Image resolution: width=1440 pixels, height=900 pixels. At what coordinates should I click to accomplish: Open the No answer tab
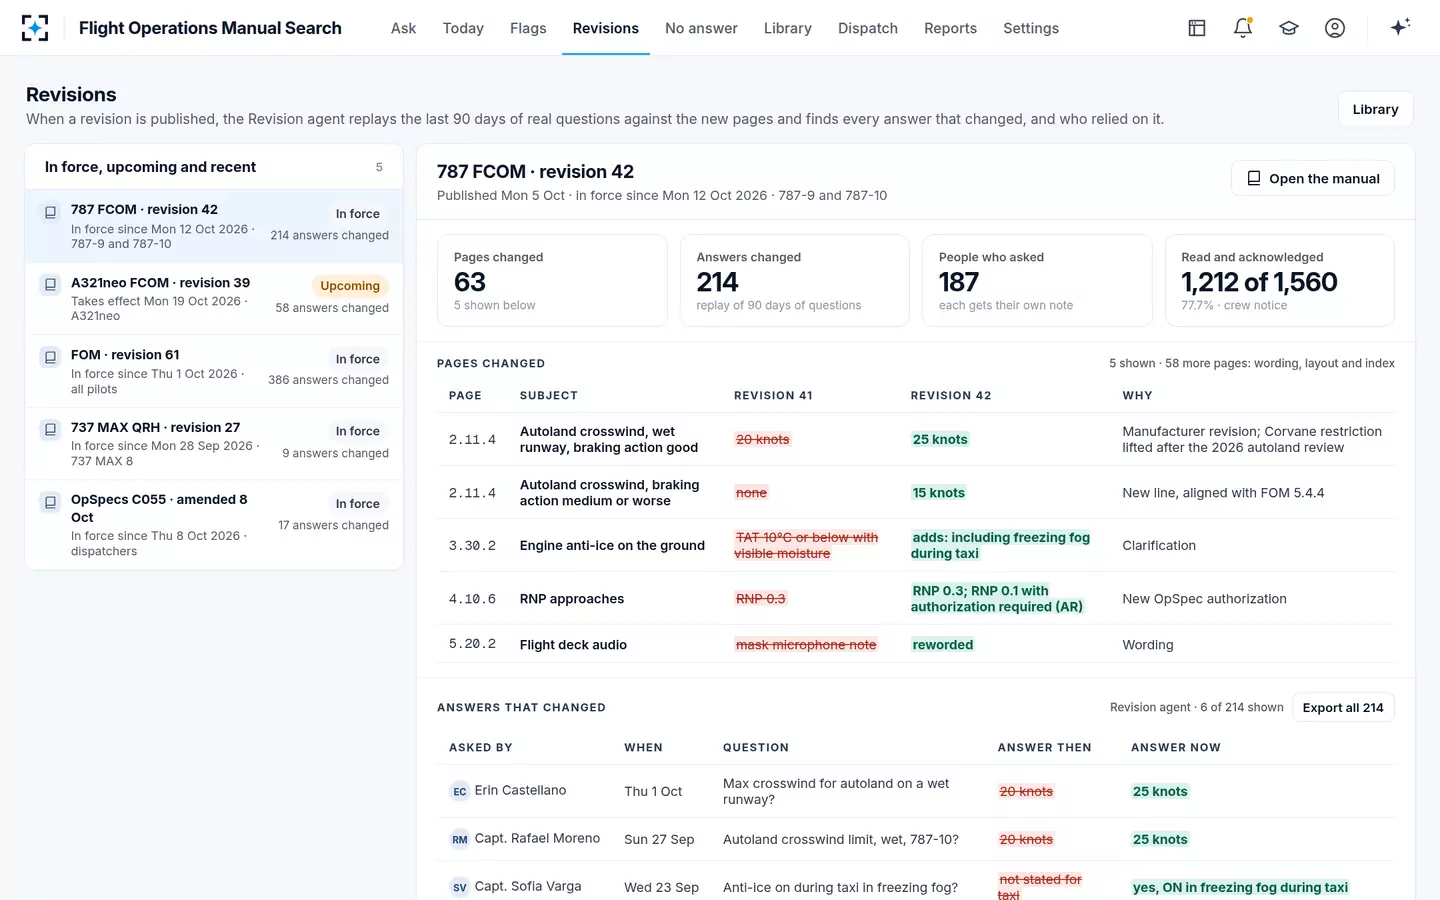pyautogui.click(x=701, y=28)
